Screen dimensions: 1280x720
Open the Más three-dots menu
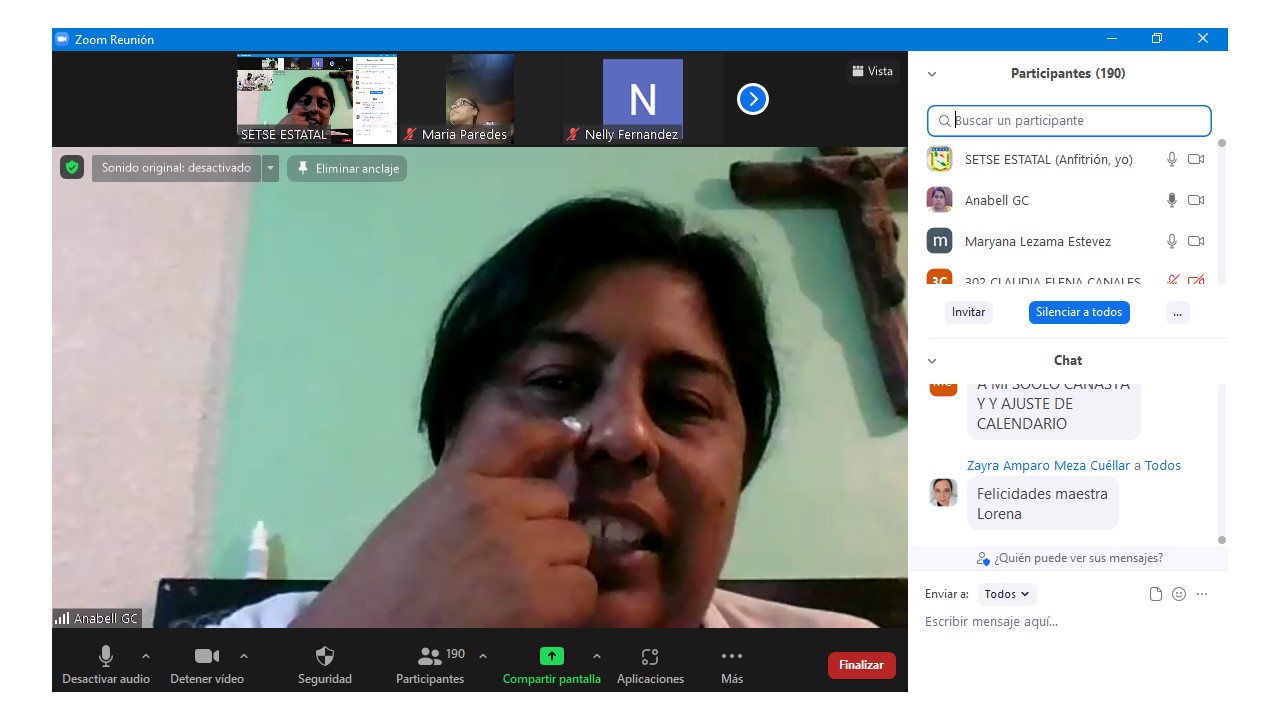tap(732, 656)
